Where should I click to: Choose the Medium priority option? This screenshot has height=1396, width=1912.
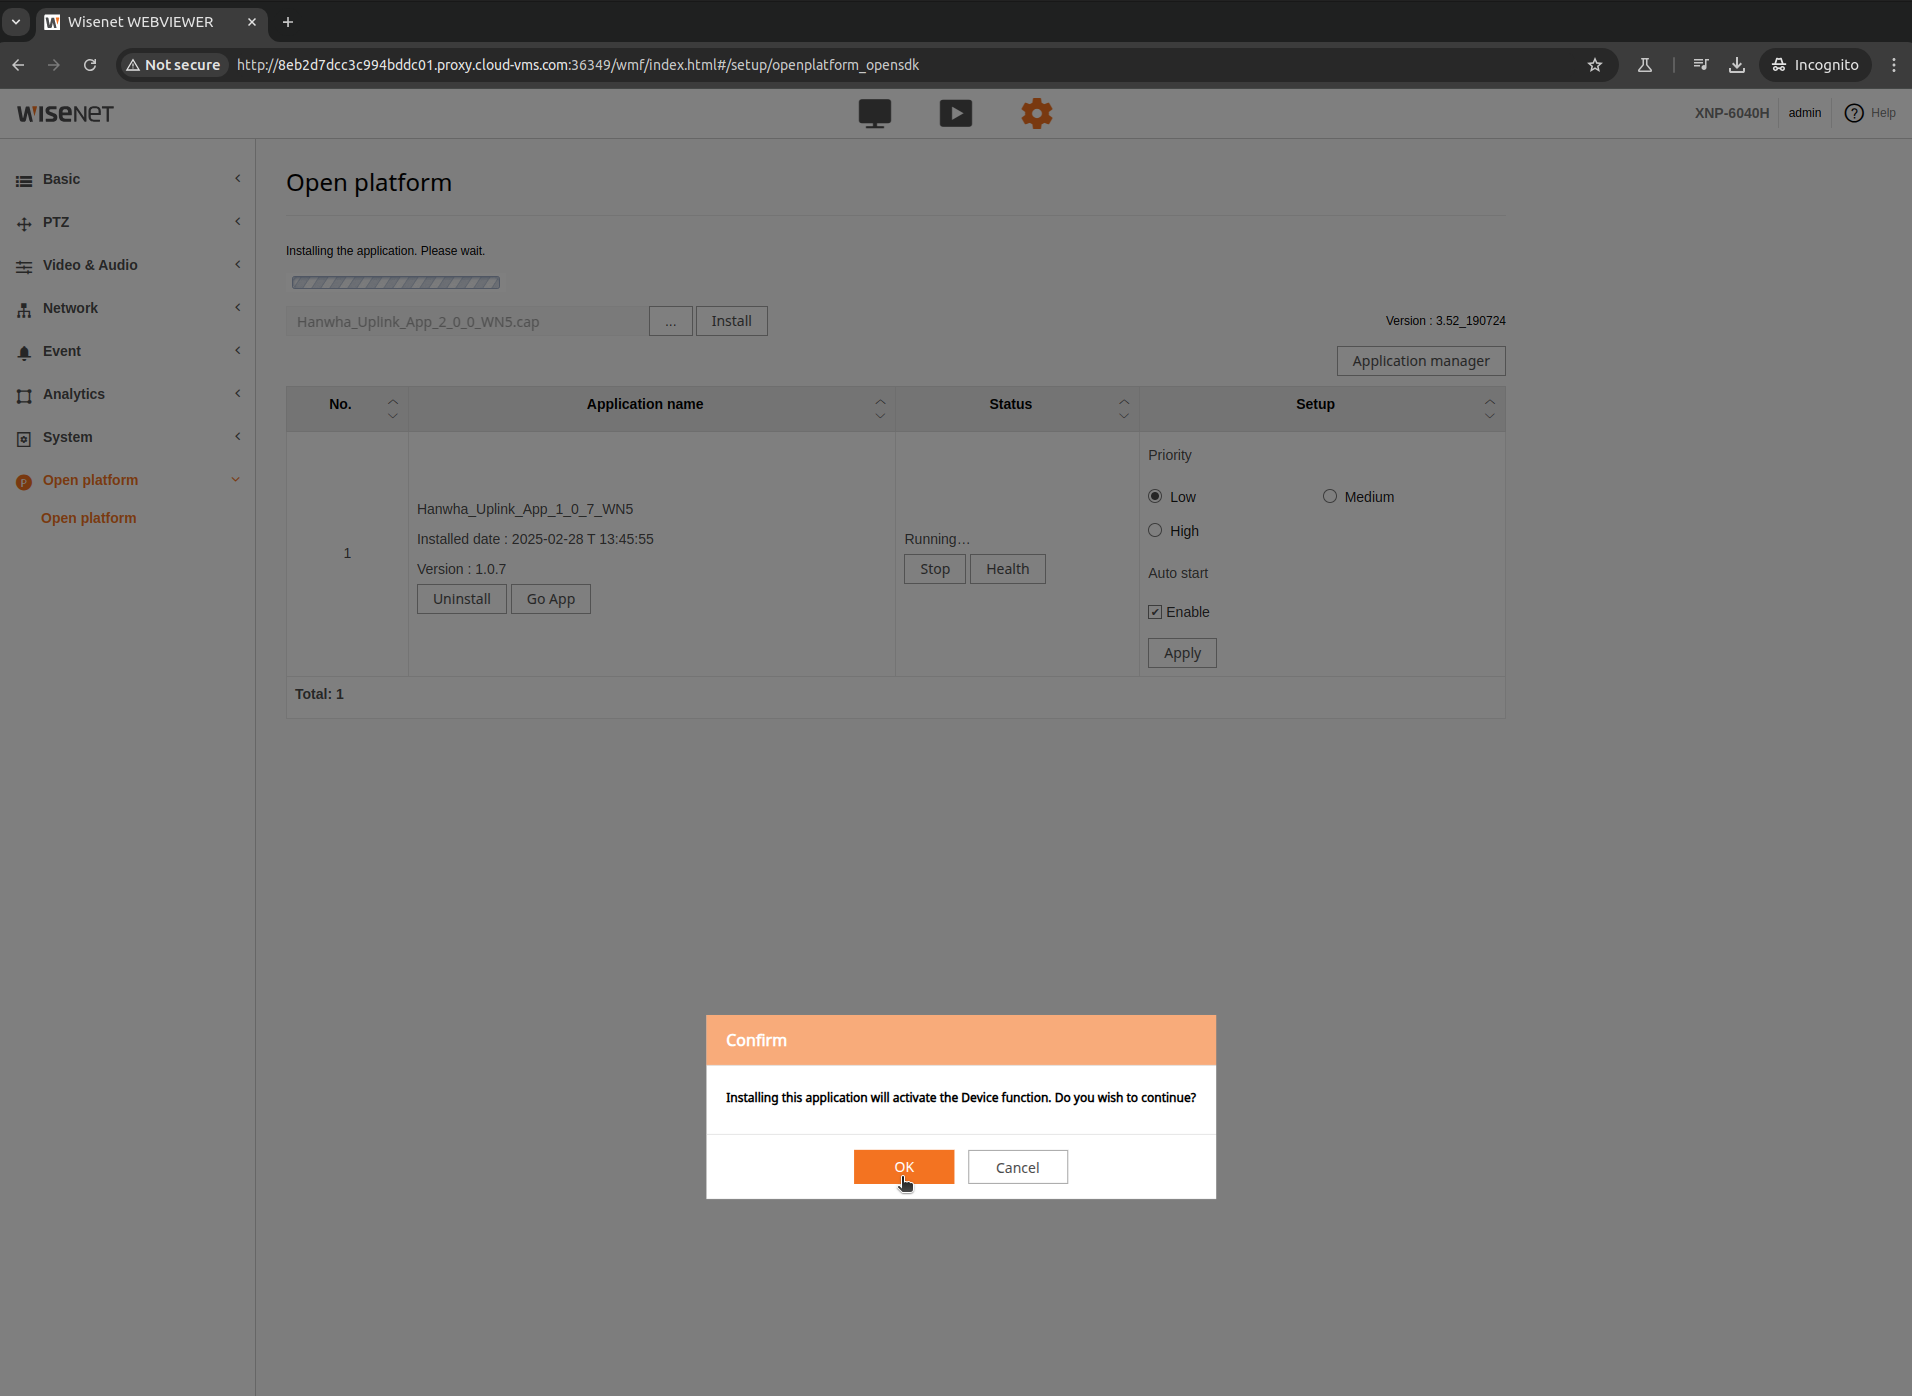point(1329,496)
